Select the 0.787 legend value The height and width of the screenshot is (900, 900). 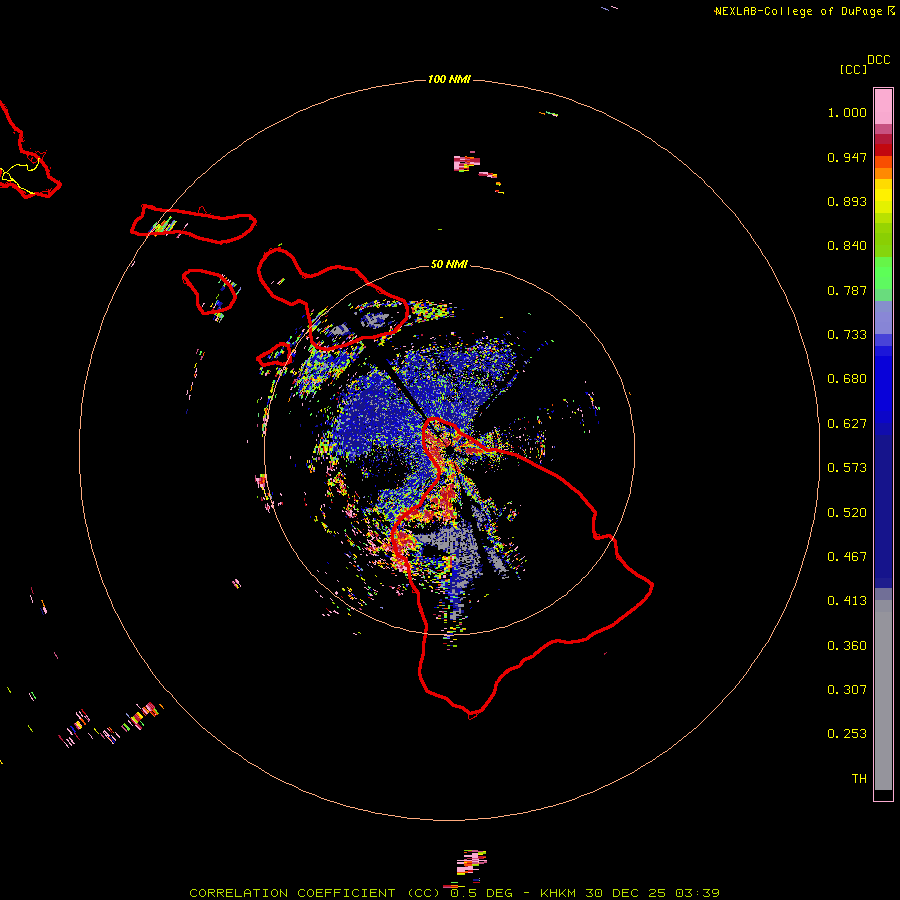(x=847, y=290)
